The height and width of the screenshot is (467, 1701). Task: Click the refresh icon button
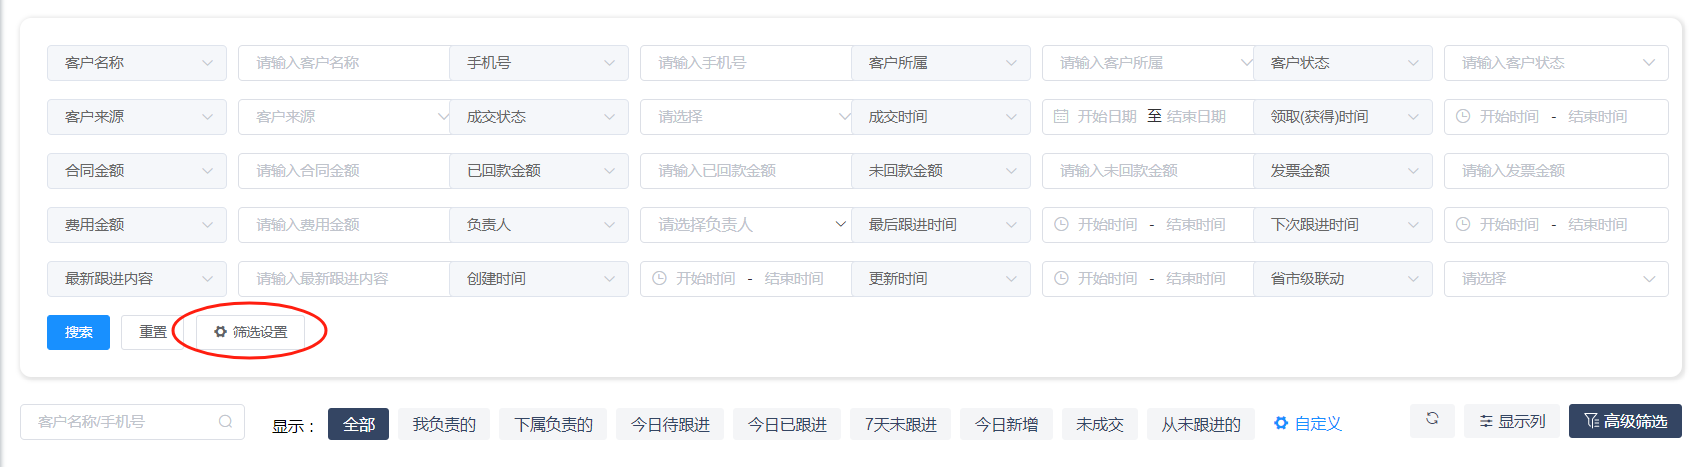point(1432,419)
